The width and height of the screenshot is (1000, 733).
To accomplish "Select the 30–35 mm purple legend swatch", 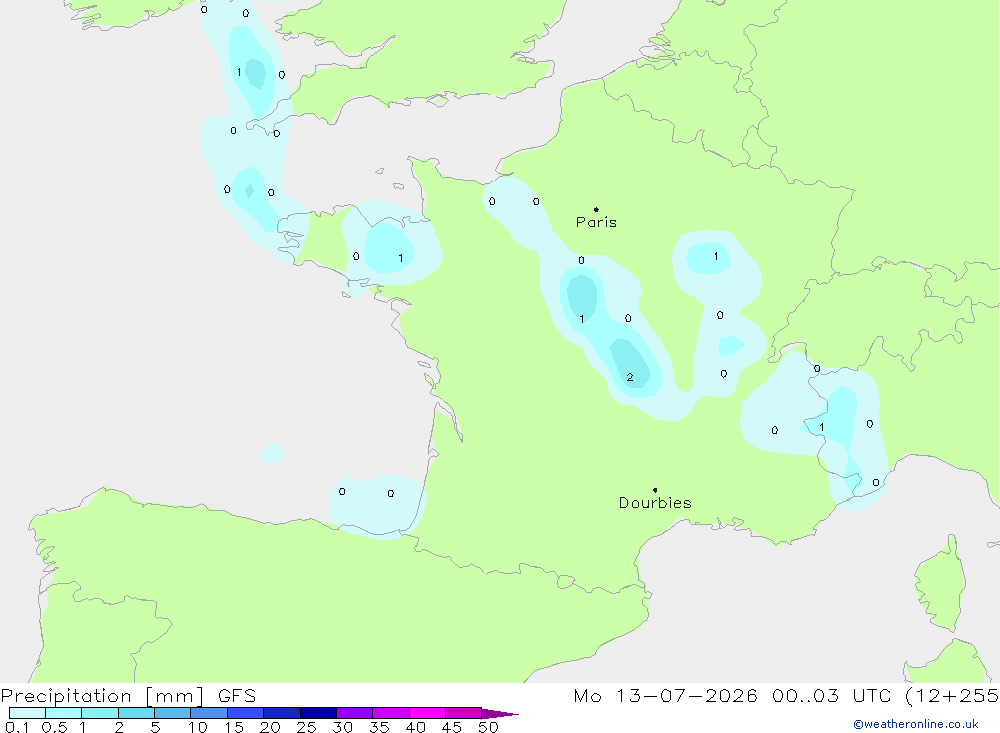I will coord(355,713).
